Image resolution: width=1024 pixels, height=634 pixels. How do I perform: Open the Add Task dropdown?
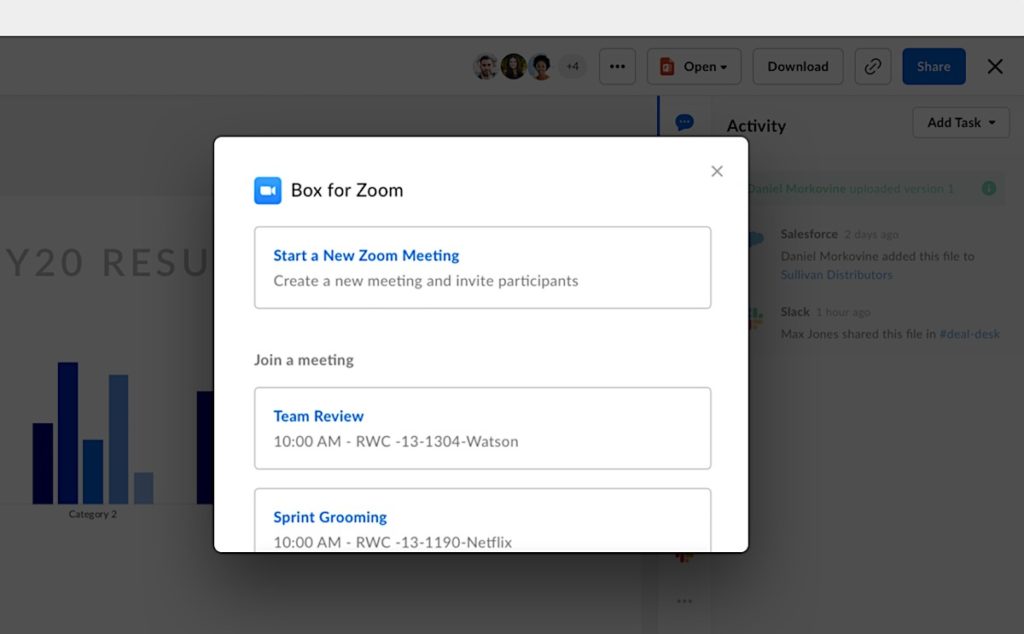961,123
